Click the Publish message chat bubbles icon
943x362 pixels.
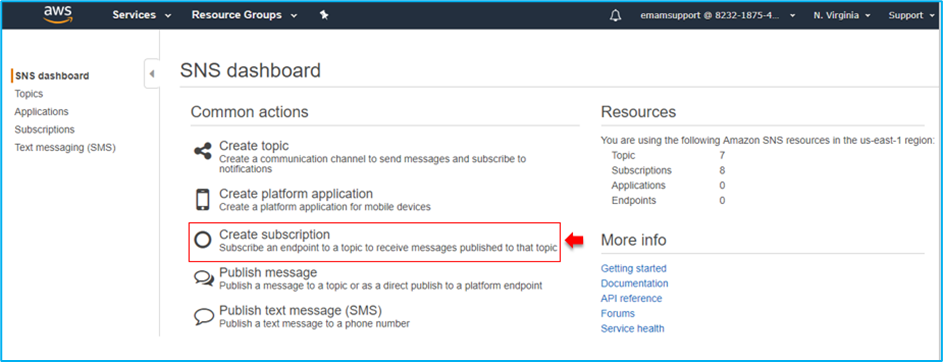[203, 278]
